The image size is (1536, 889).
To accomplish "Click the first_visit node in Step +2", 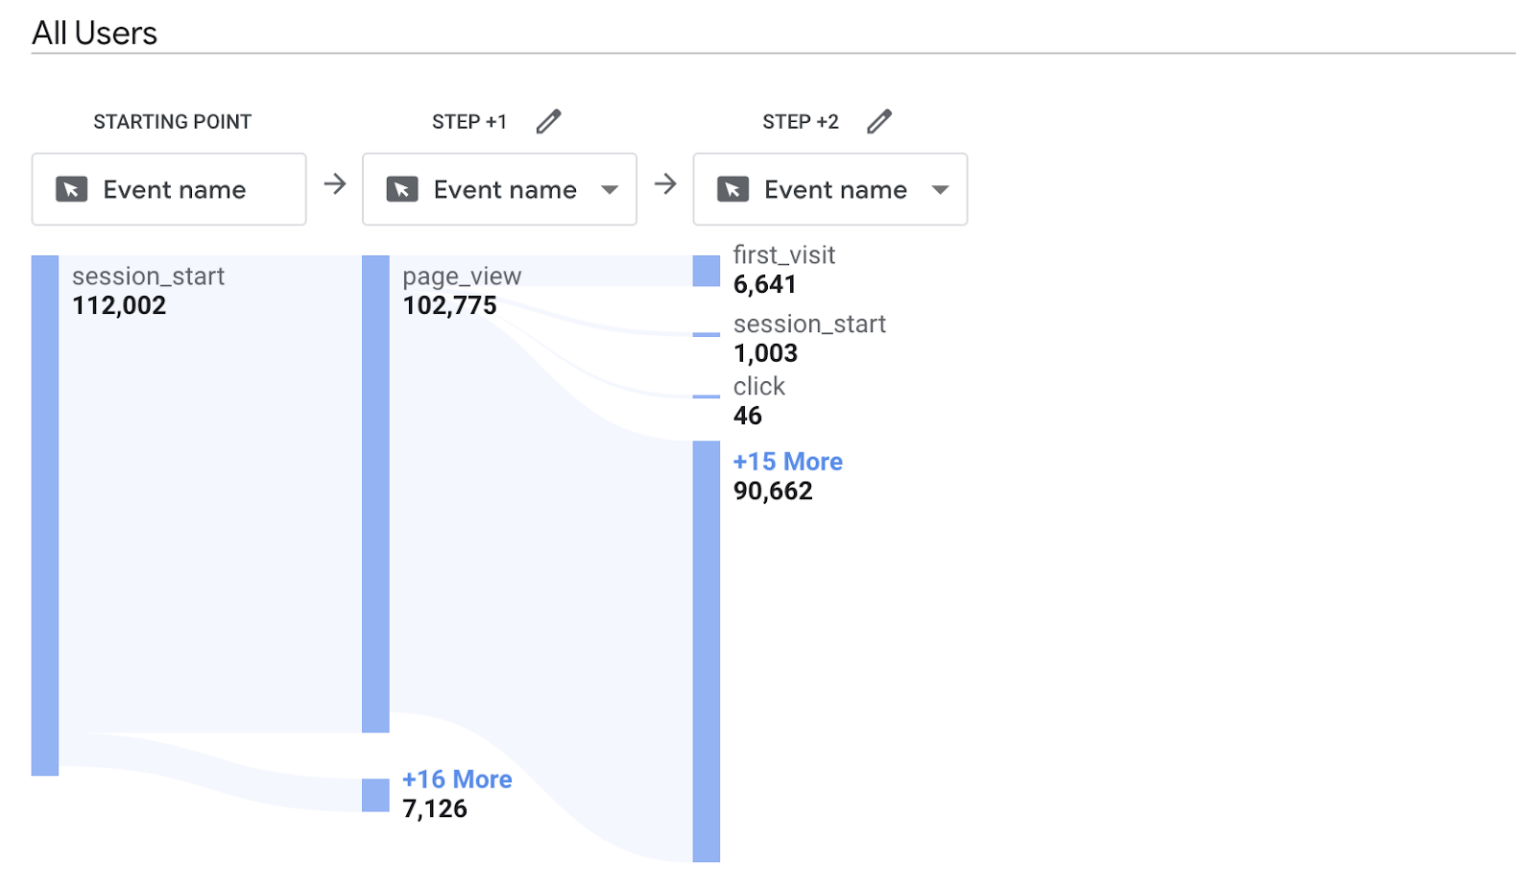I will 705,272.
